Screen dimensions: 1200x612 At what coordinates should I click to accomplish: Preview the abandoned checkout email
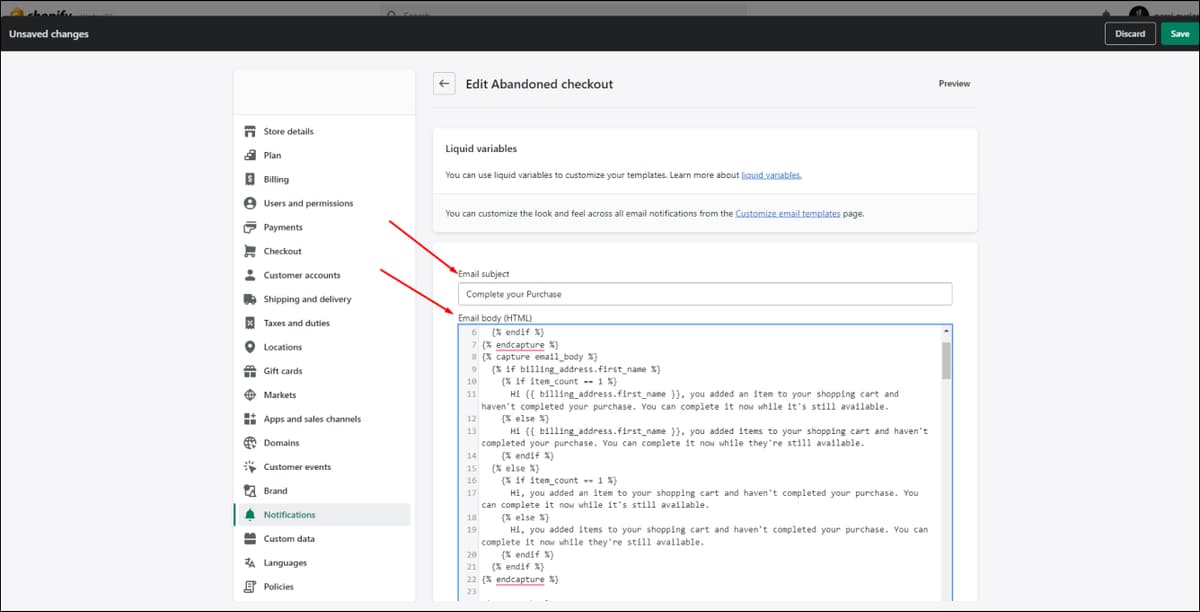(x=954, y=84)
